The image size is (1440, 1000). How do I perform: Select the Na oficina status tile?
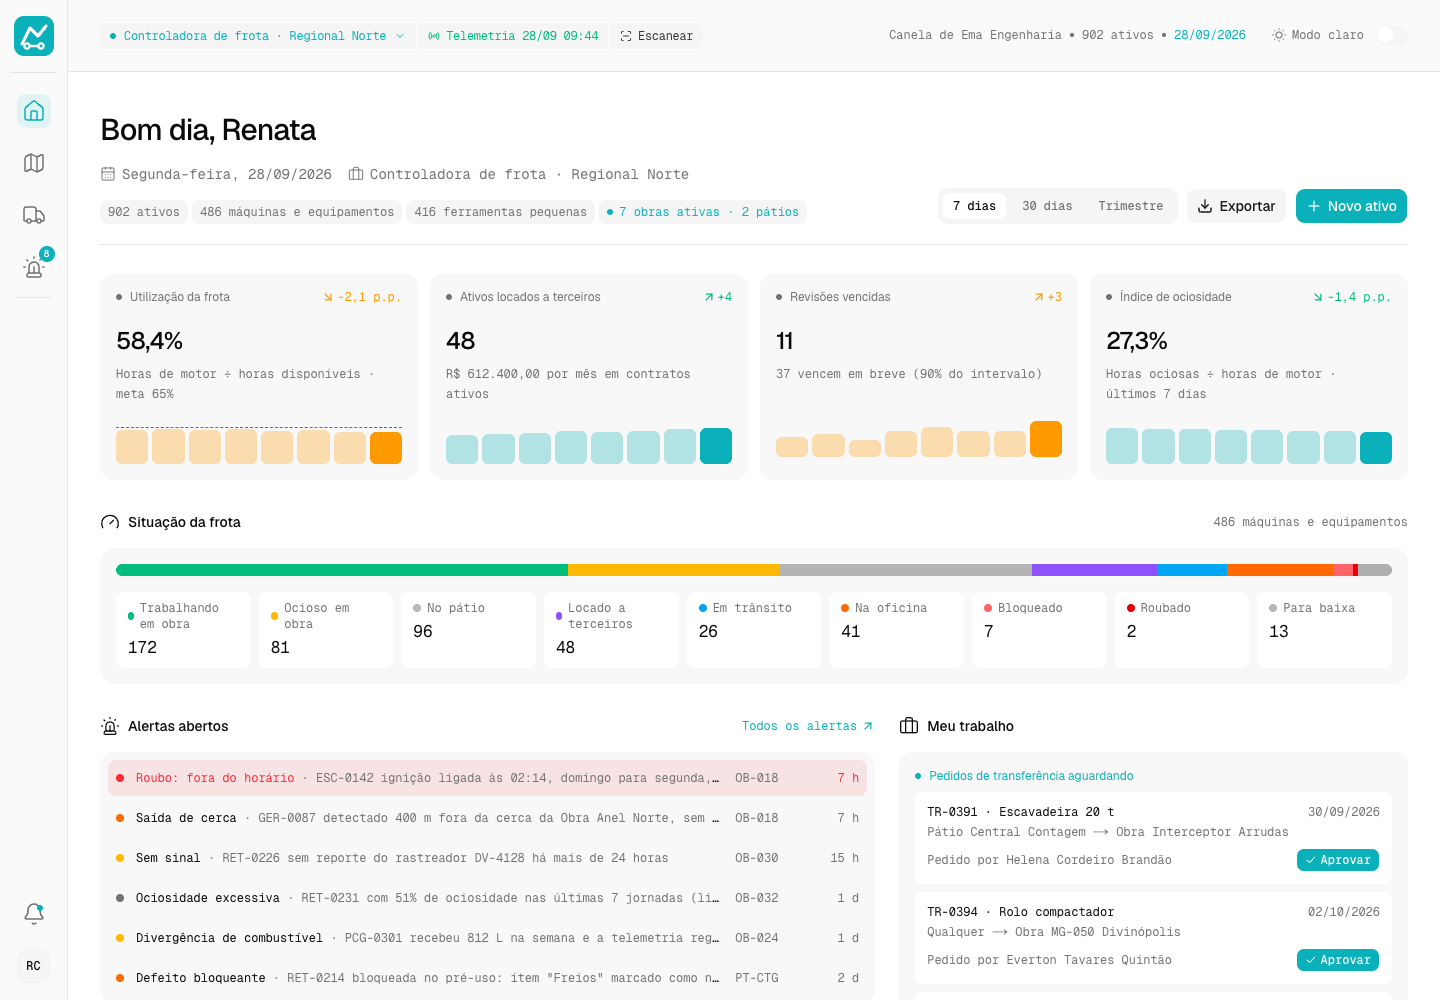click(x=897, y=630)
